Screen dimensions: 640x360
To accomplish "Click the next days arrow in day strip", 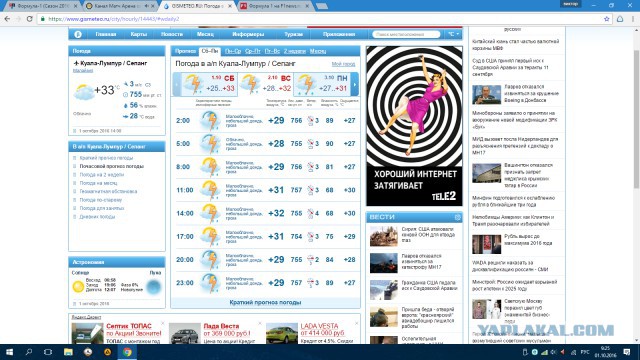I will (355, 84).
